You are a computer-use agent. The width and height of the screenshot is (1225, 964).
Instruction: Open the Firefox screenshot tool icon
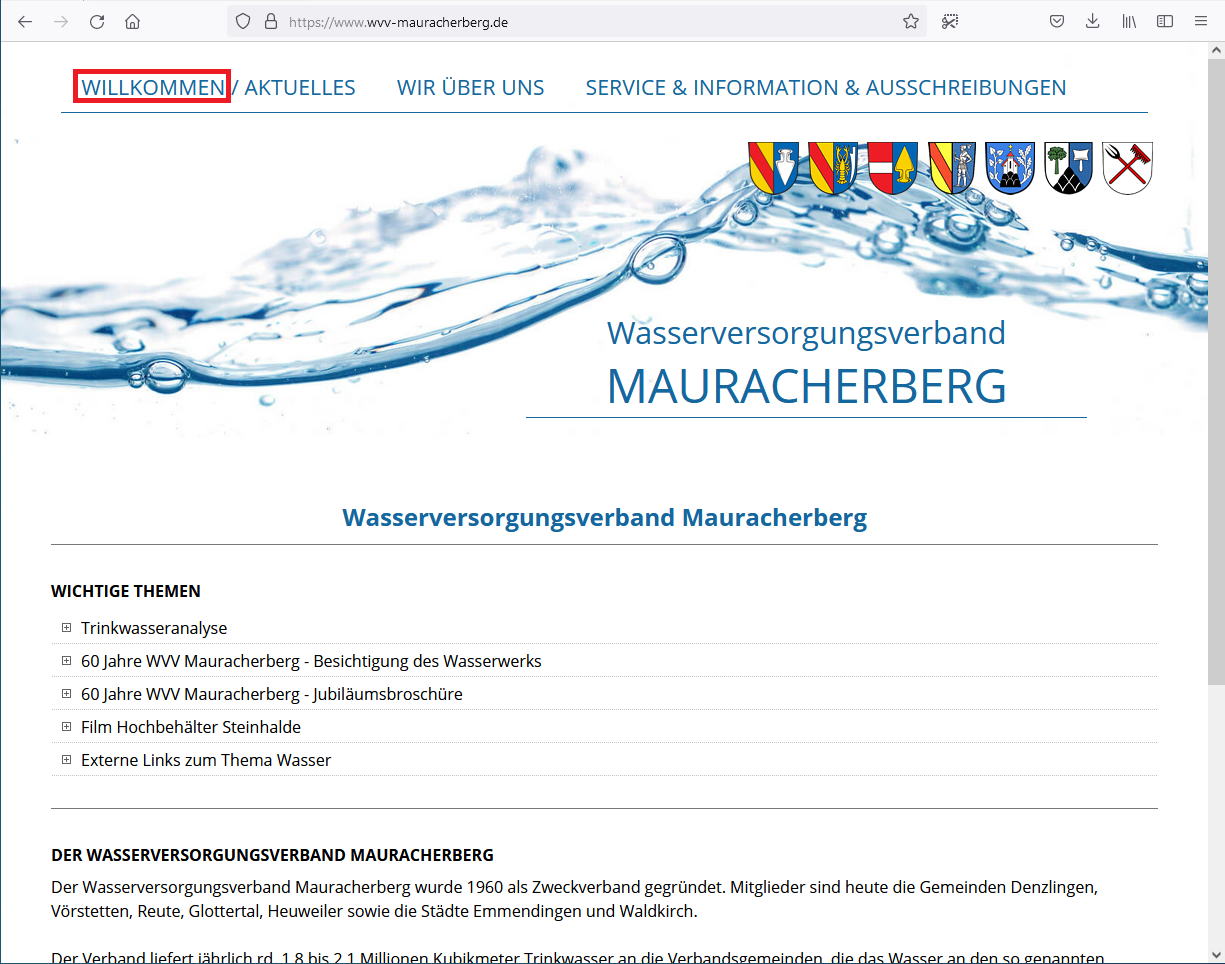(x=950, y=21)
